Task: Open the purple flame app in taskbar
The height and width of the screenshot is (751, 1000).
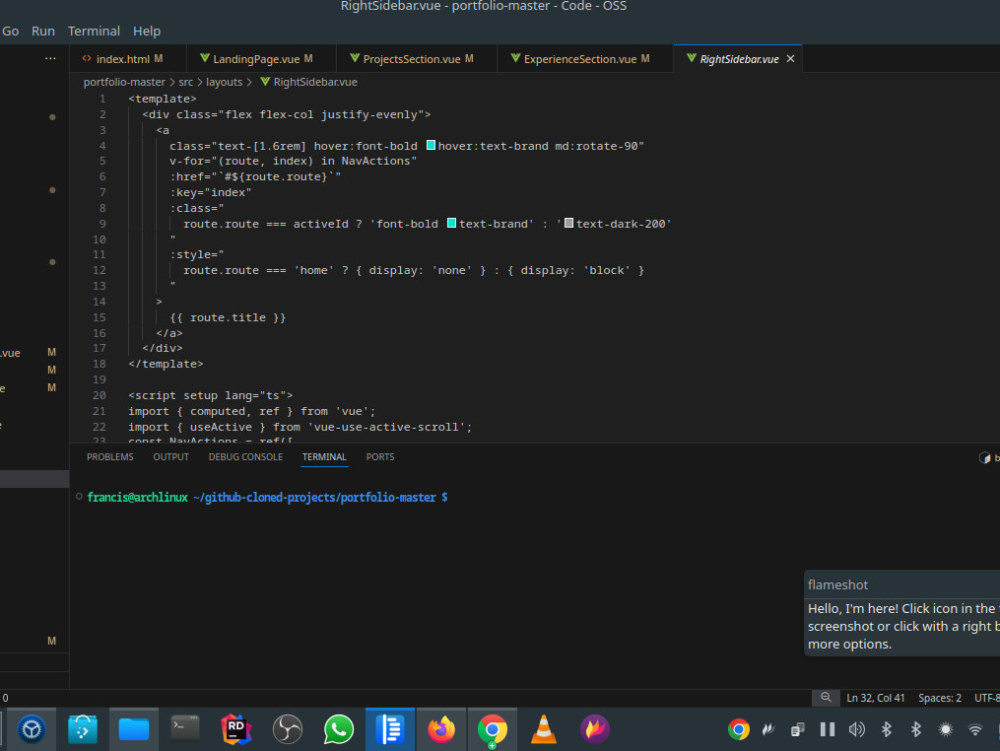Action: pyautogui.click(x=594, y=729)
